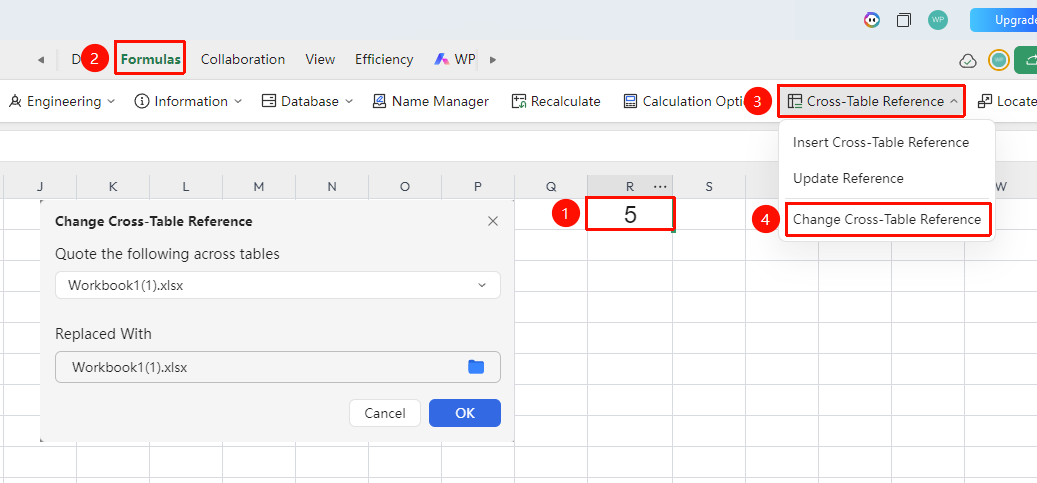Image resolution: width=1037 pixels, height=483 pixels.
Task: Choose Update Reference menu entry
Action: pyautogui.click(x=848, y=179)
